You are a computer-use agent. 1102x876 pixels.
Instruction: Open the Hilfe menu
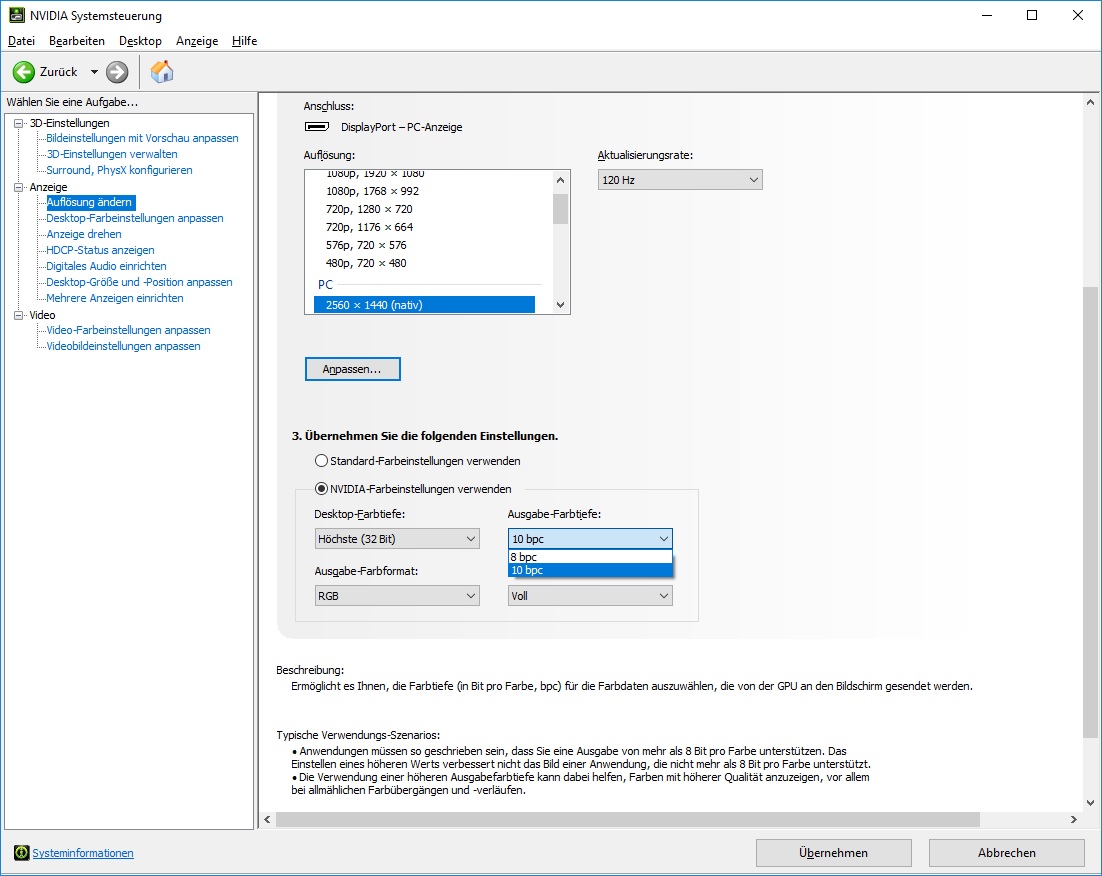tap(245, 41)
